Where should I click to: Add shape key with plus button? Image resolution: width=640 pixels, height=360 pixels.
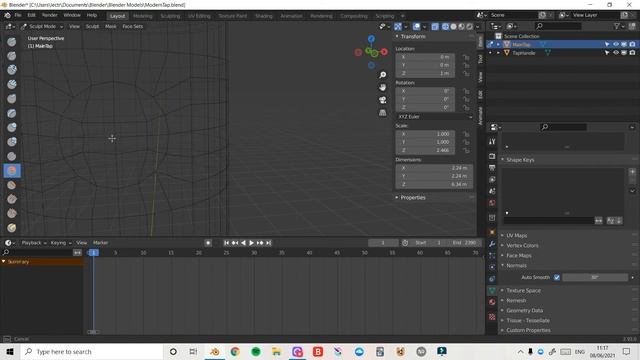[x=632, y=172]
